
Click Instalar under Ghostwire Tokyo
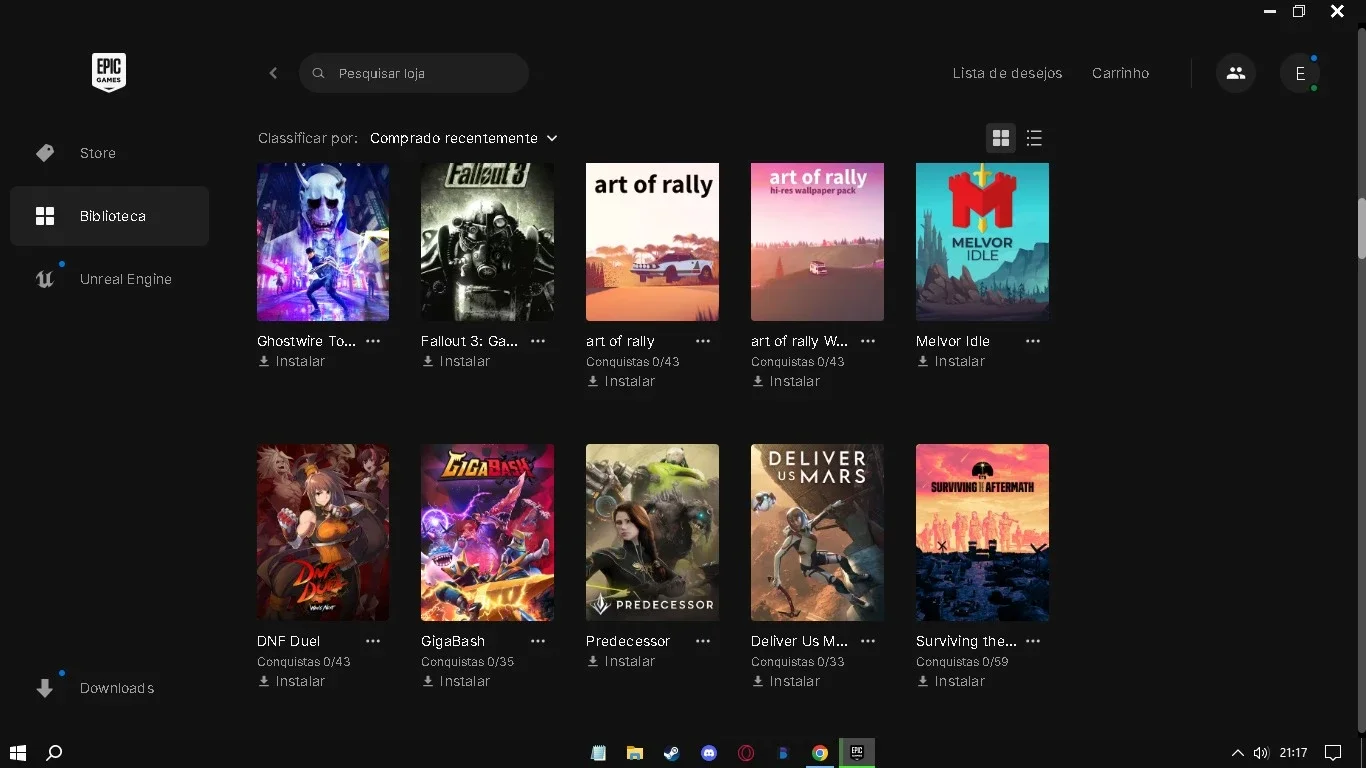click(x=291, y=361)
